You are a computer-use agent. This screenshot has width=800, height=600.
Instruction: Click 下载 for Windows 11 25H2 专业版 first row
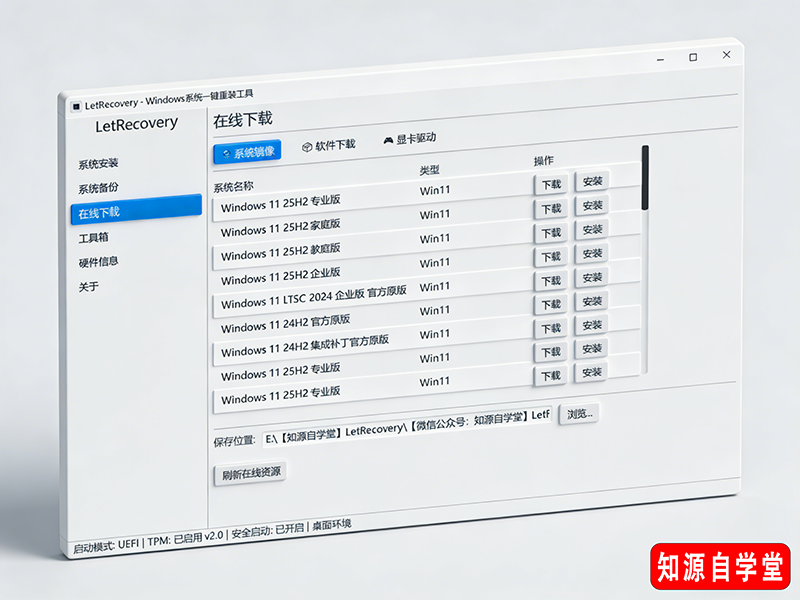[551, 184]
